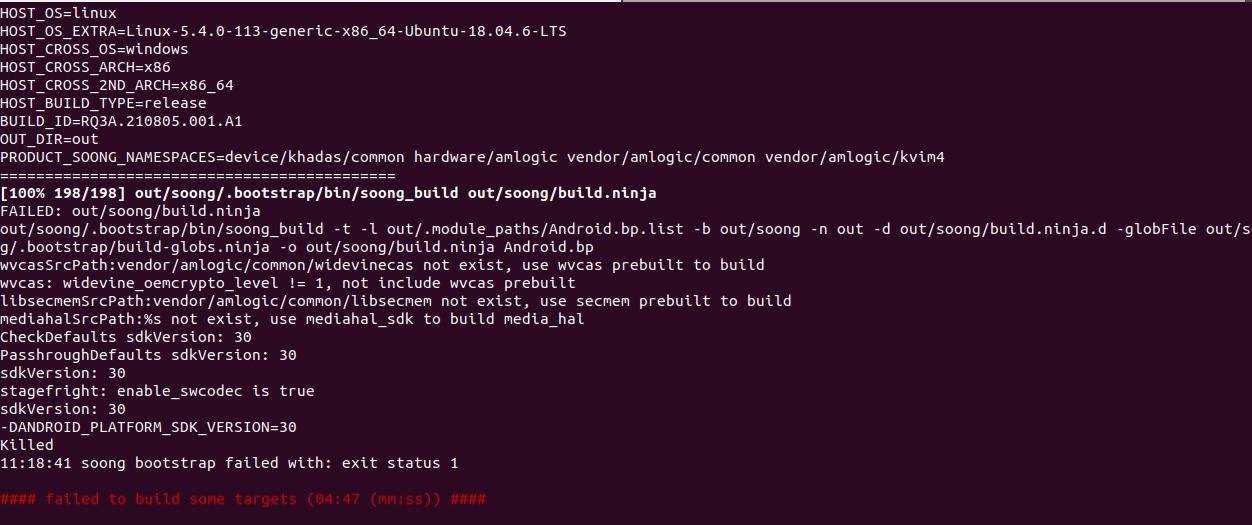Click the 'Killed' output line
1252x525 pixels.
[x=27, y=445]
